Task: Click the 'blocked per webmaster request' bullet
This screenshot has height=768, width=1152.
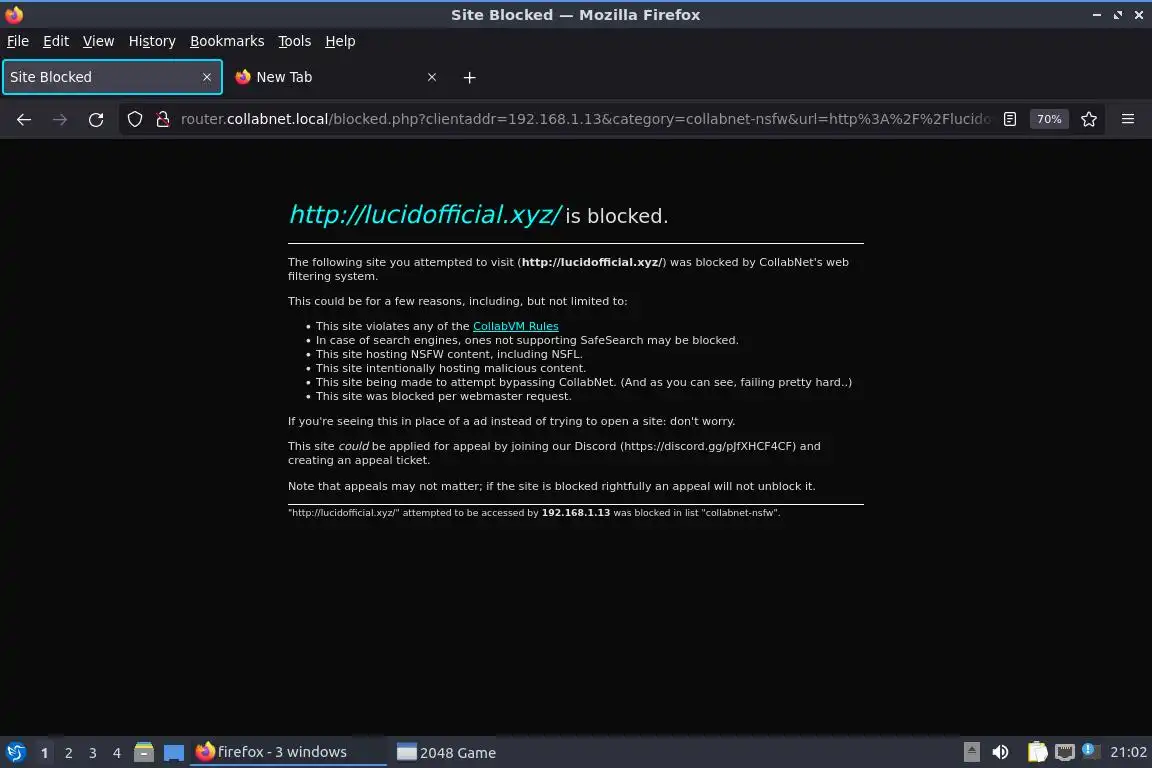Action: (x=443, y=396)
